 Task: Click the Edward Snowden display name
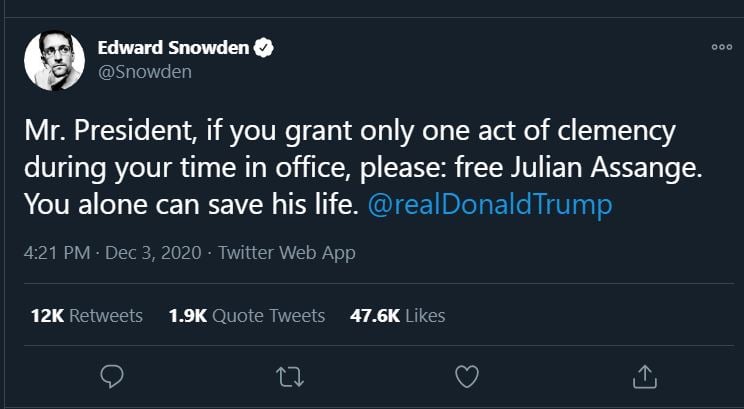[x=175, y=48]
